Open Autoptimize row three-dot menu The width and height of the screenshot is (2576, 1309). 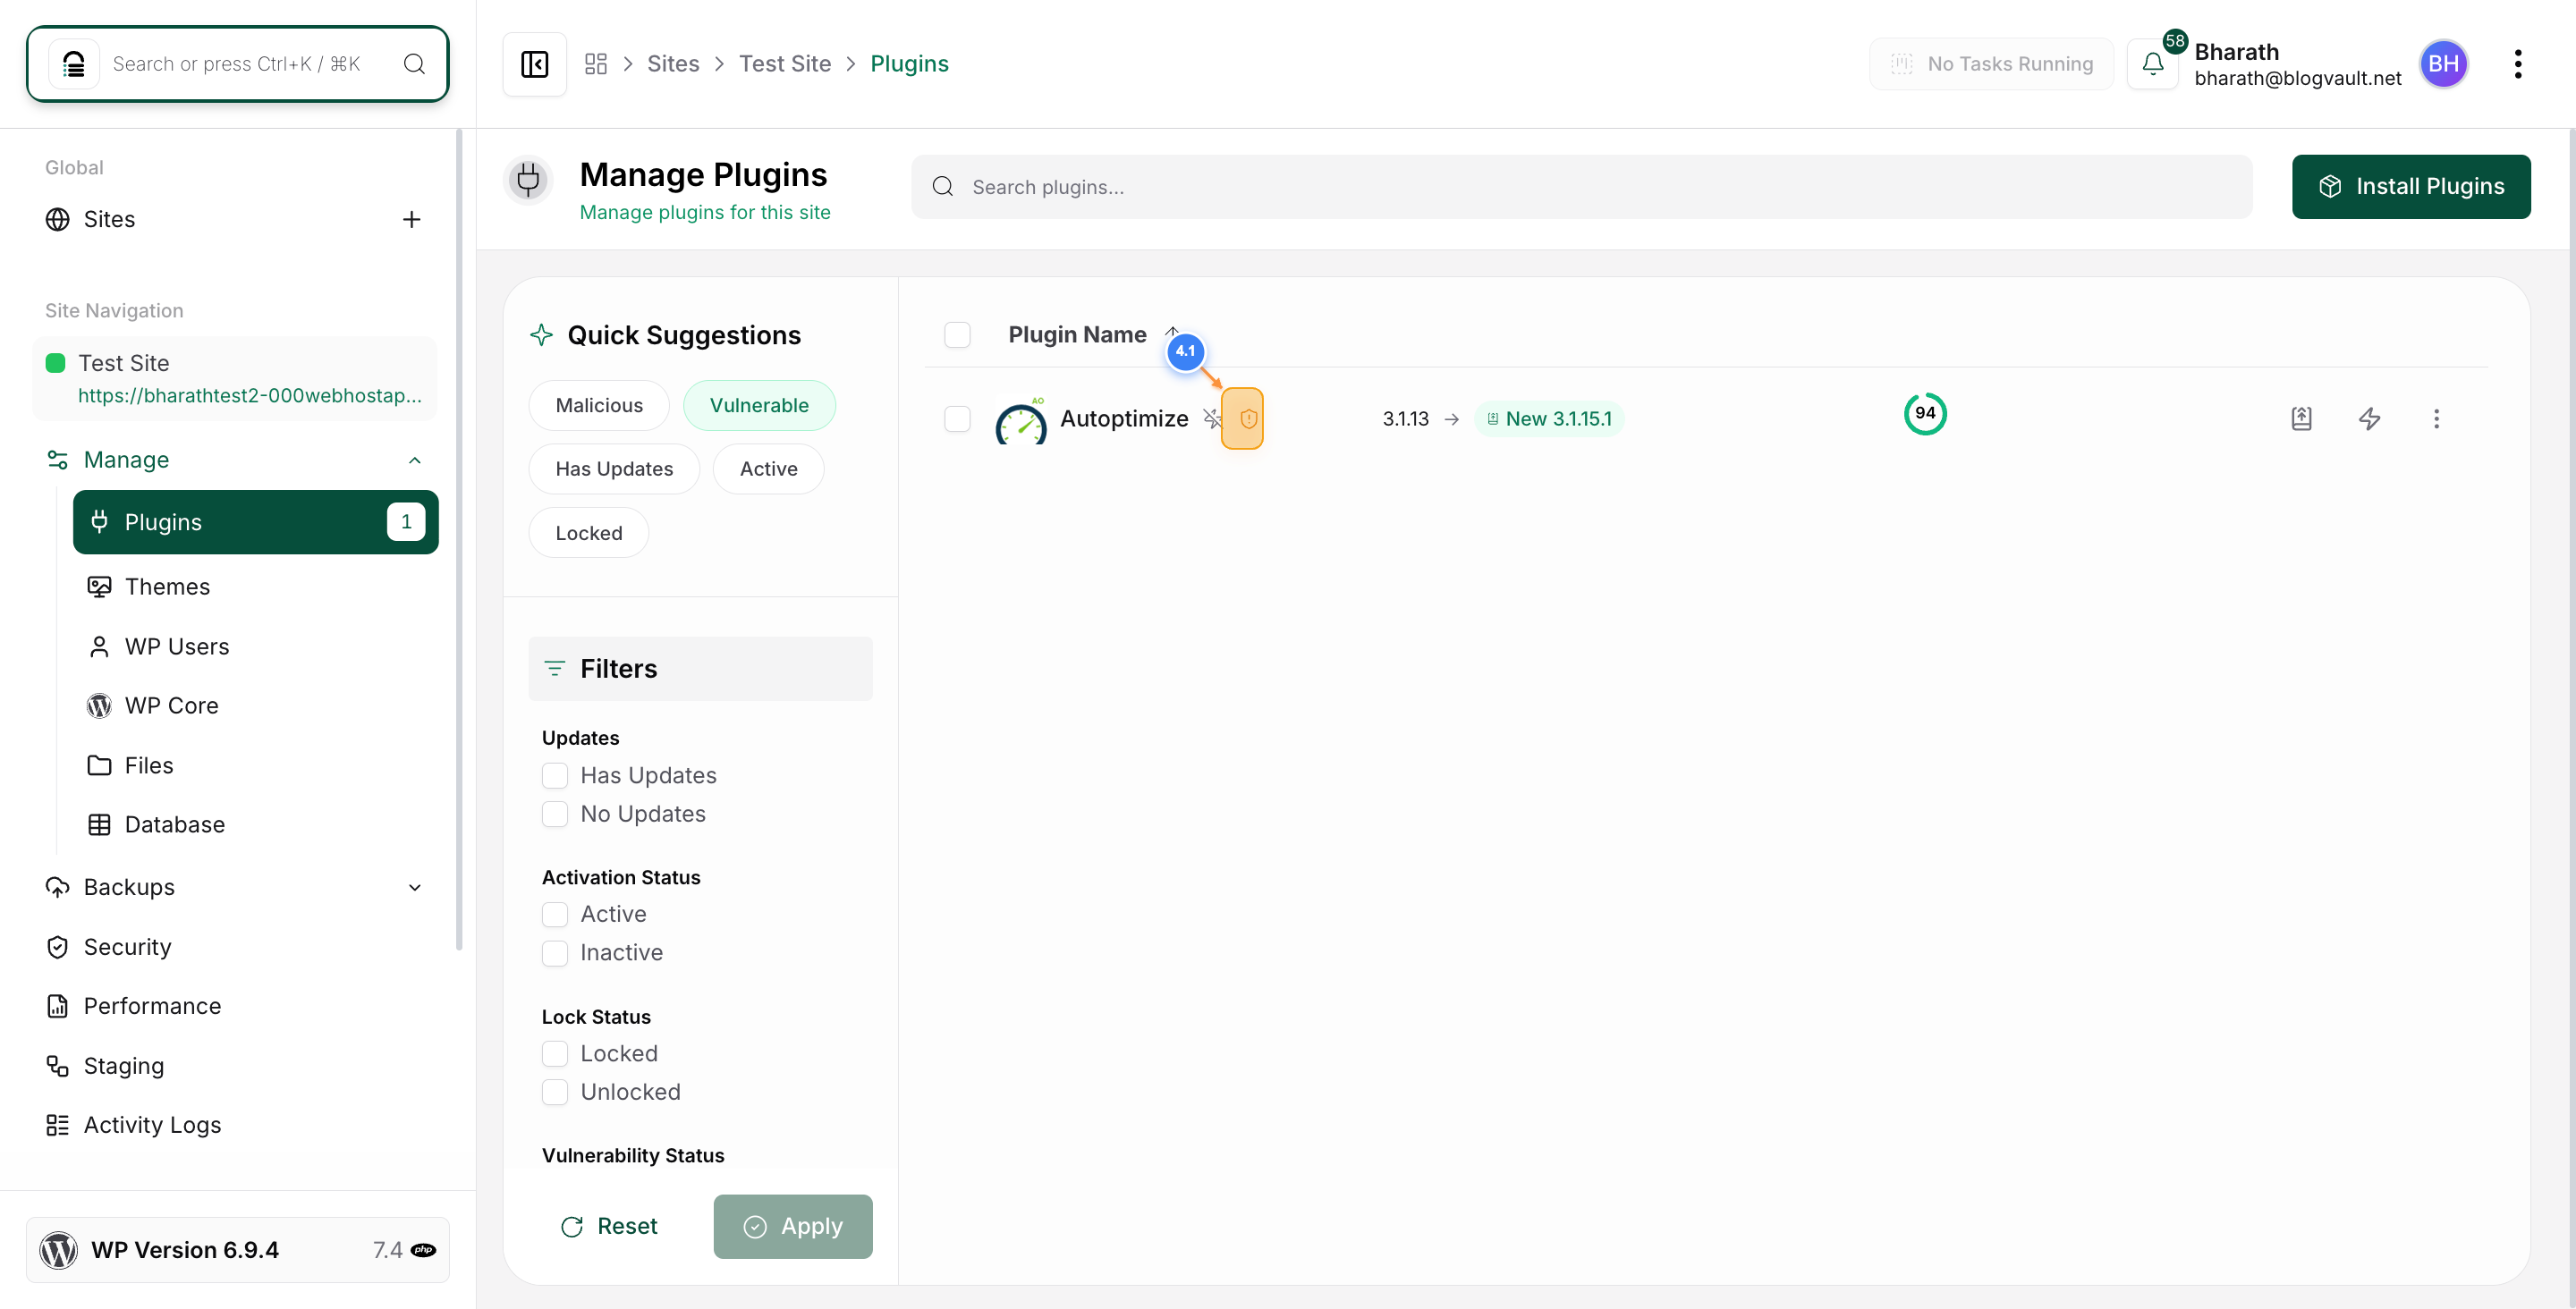pos(2436,418)
